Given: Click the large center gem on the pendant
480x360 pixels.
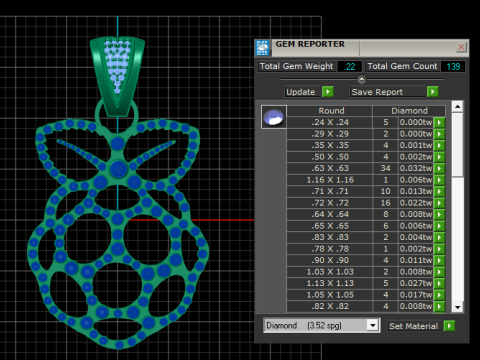Looking at the screenshot, I should (118, 169).
